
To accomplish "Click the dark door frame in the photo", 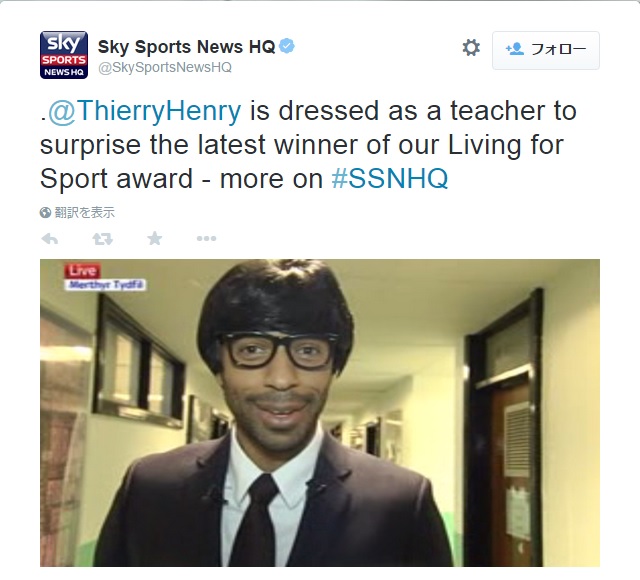I will pyautogui.click(x=505, y=429).
